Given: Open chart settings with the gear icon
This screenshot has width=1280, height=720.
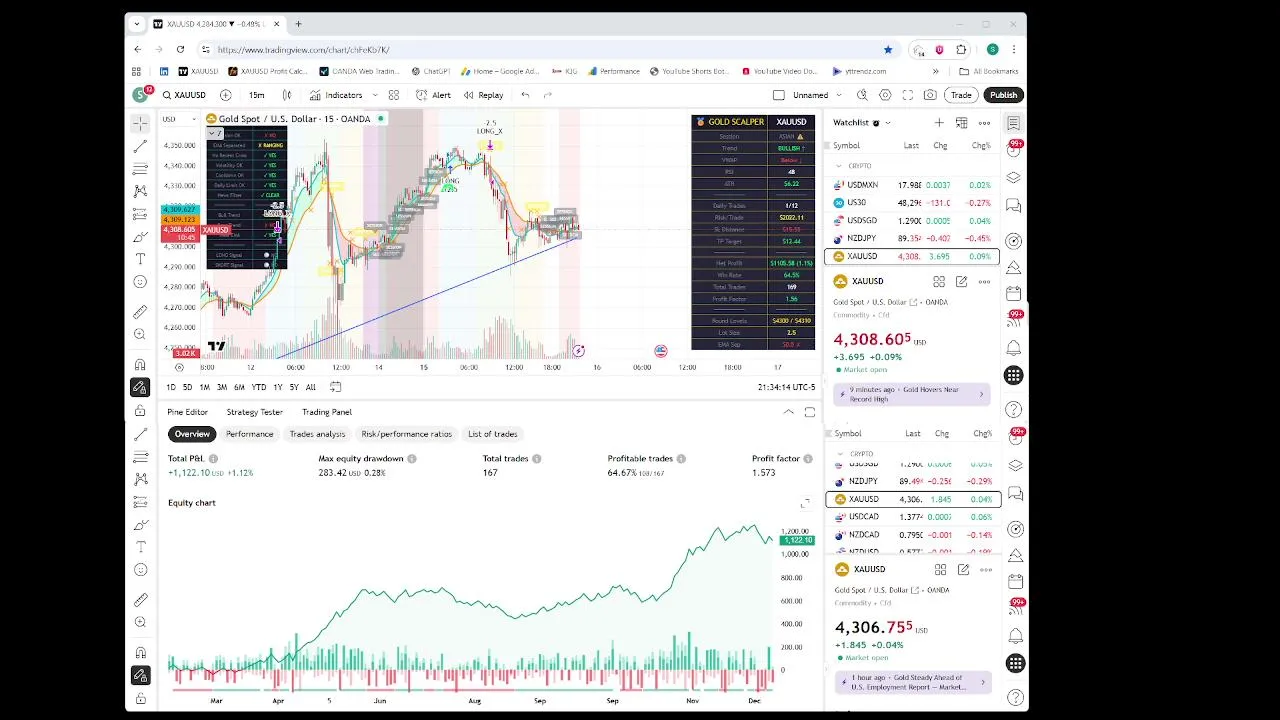Looking at the screenshot, I should pos(885,95).
